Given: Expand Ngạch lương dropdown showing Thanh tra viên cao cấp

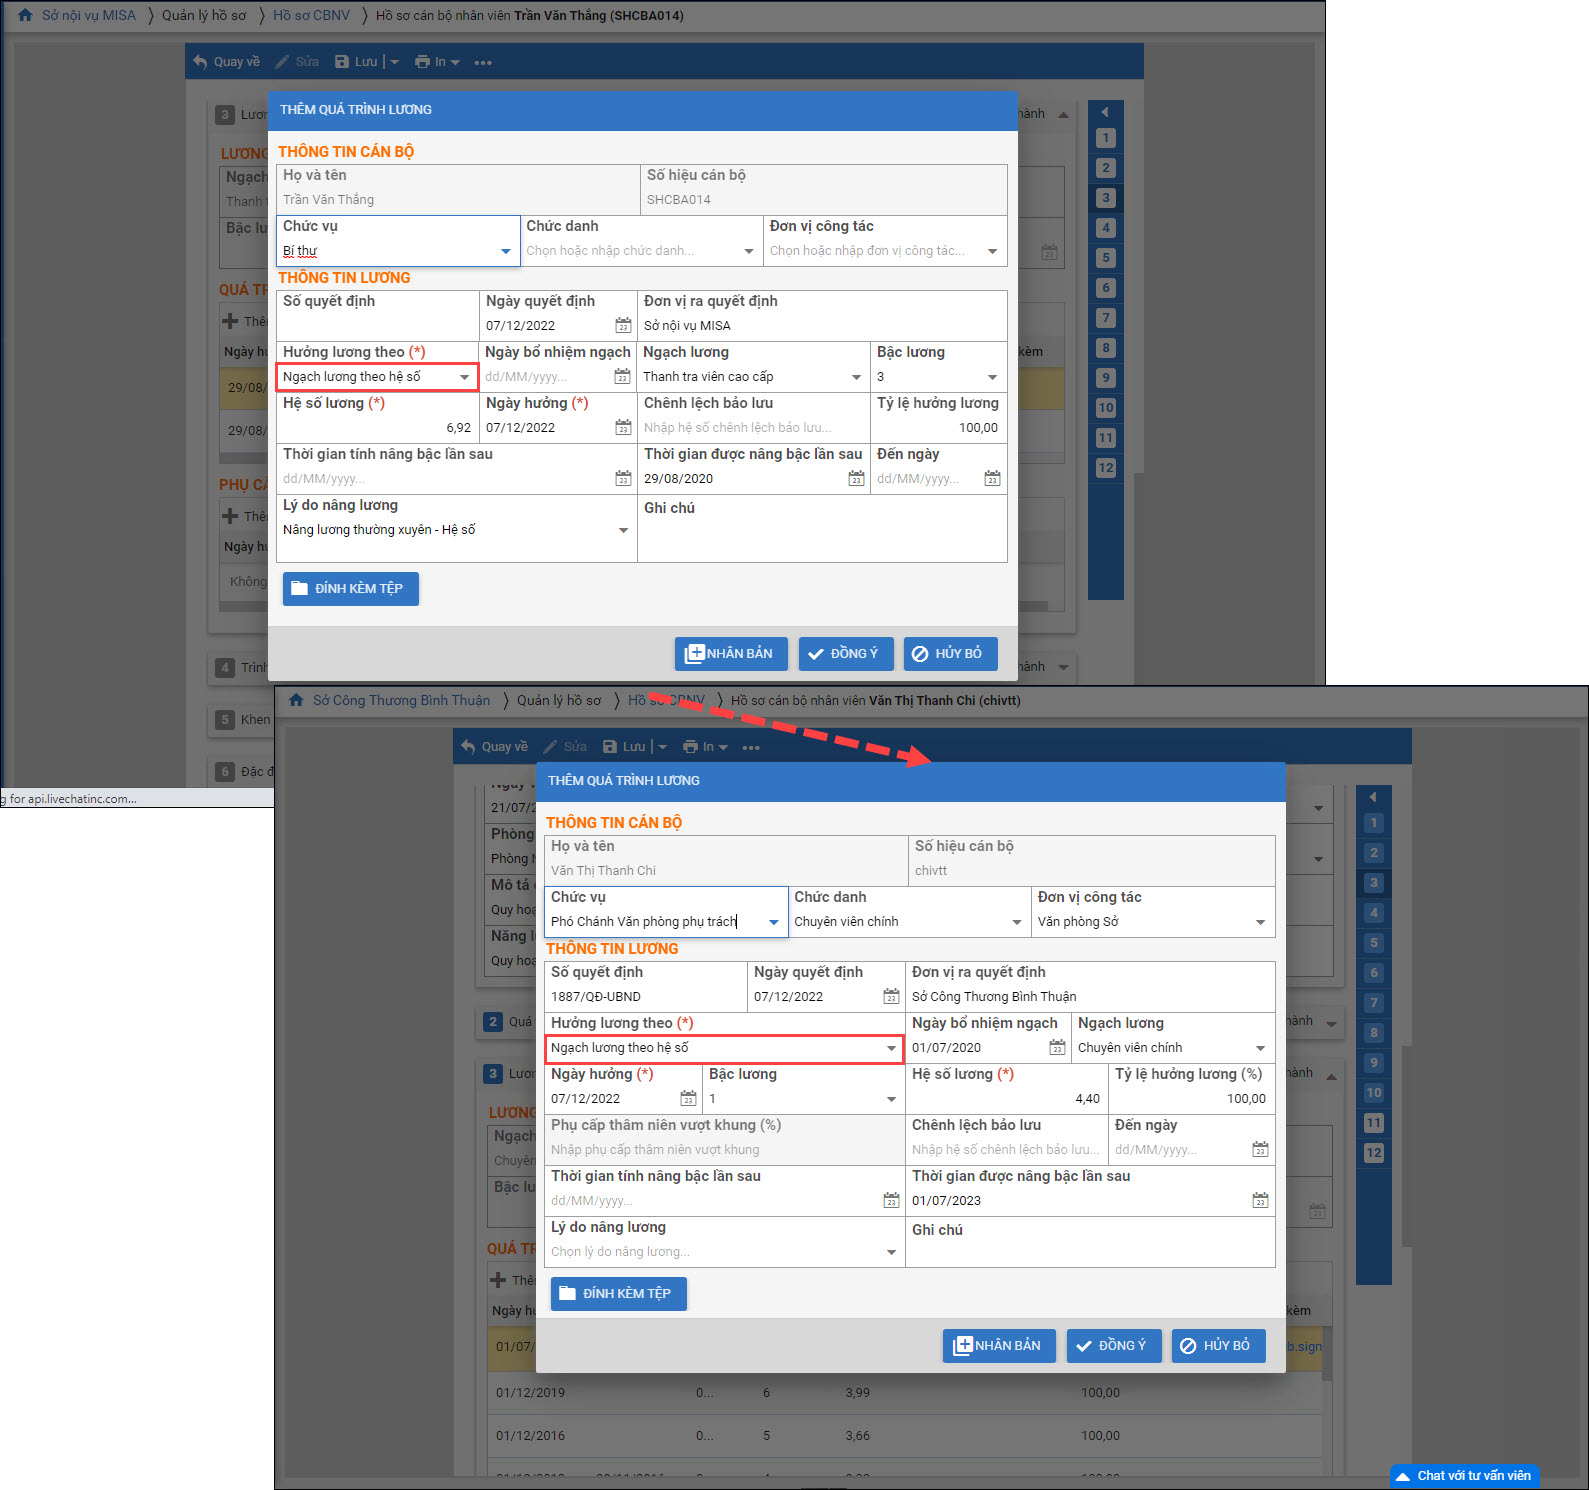Looking at the screenshot, I should coord(856,377).
